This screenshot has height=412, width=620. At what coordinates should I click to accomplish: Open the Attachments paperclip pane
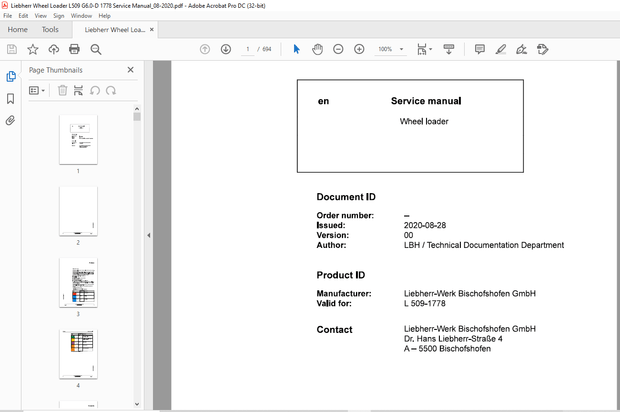point(11,120)
